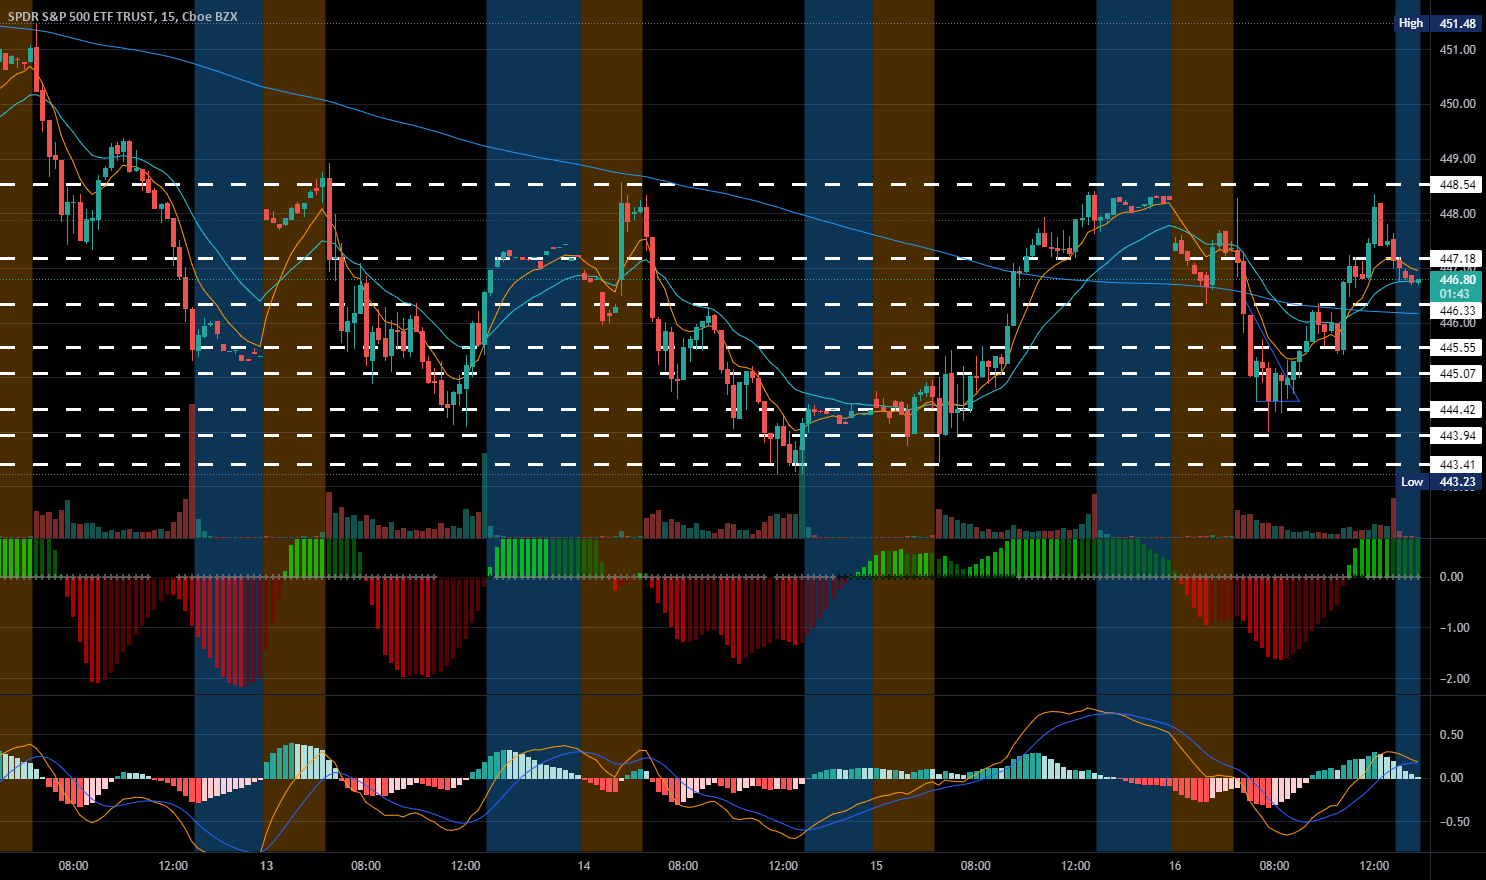Click the 447.18 level price label
The height and width of the screenshot is (880, 1486).
1457,259
